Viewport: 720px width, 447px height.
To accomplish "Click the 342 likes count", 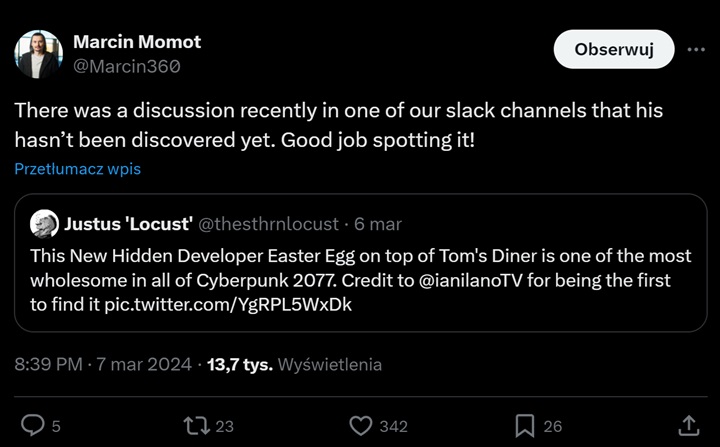I will [394, 426].
